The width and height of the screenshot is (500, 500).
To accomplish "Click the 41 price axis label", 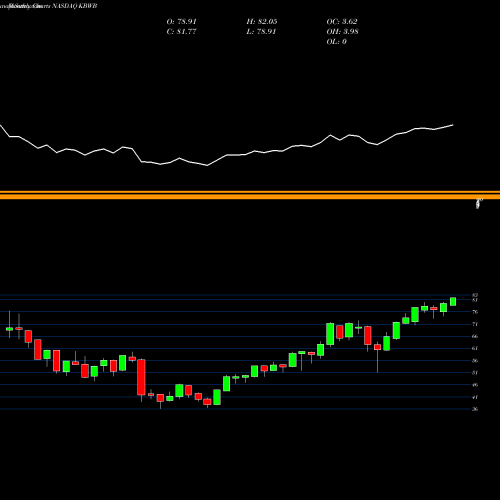I will point(475,397).
